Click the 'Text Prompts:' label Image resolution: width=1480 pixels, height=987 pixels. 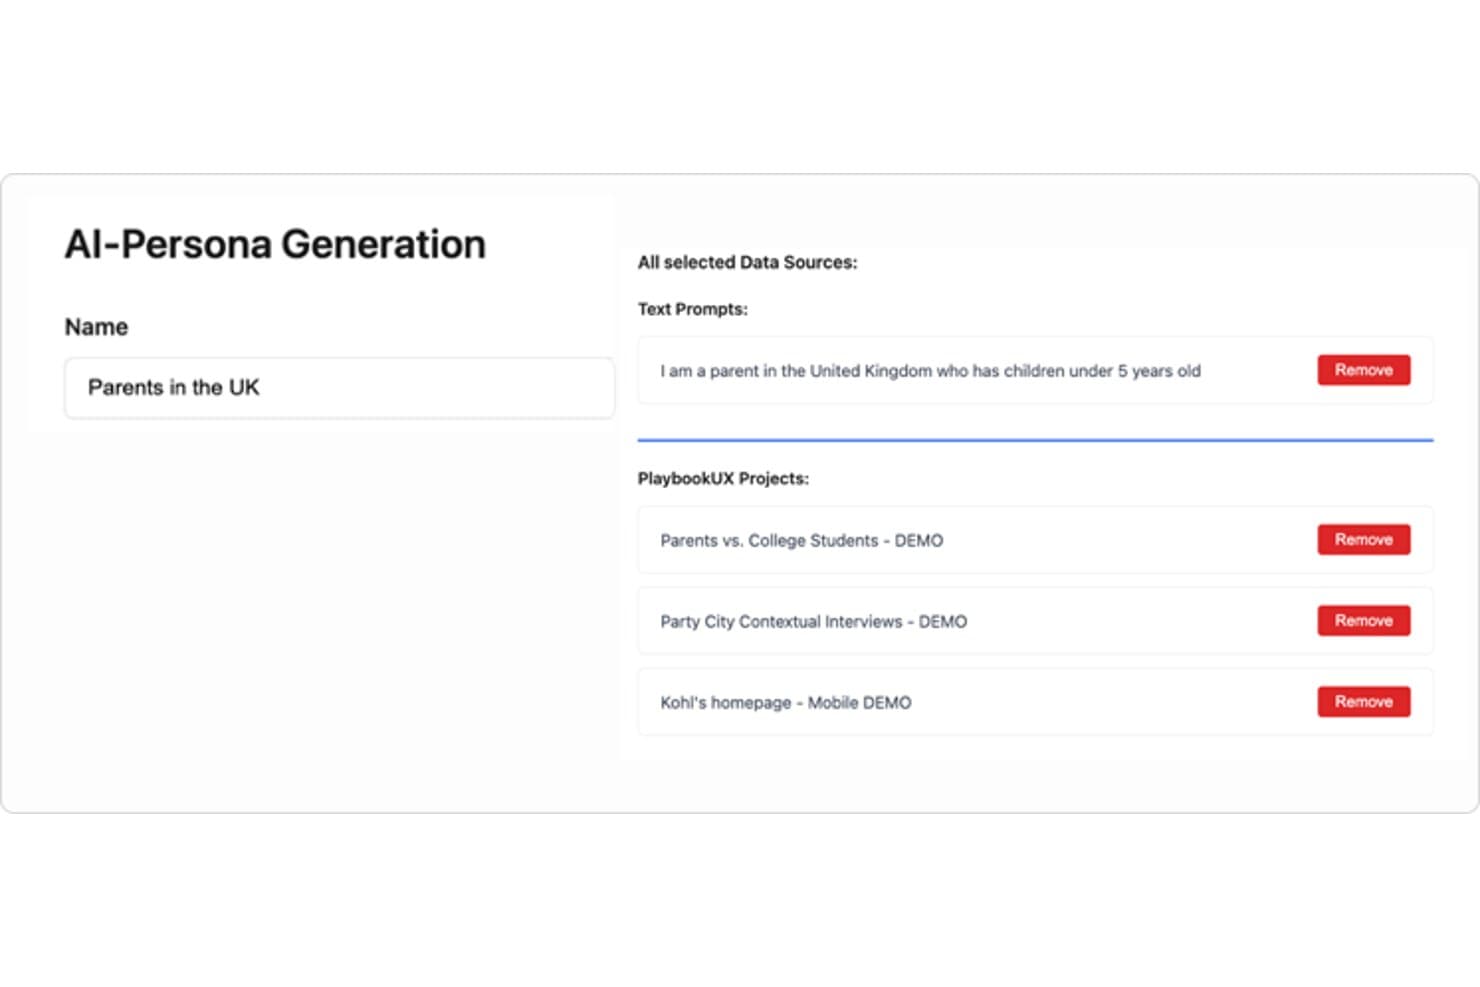click(x=692, y=310)
